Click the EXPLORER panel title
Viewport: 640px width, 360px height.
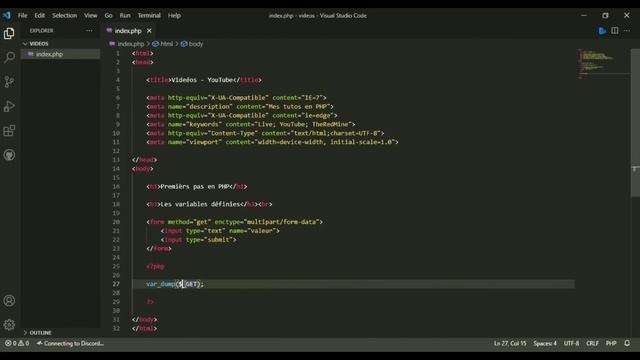pos(41,31)
